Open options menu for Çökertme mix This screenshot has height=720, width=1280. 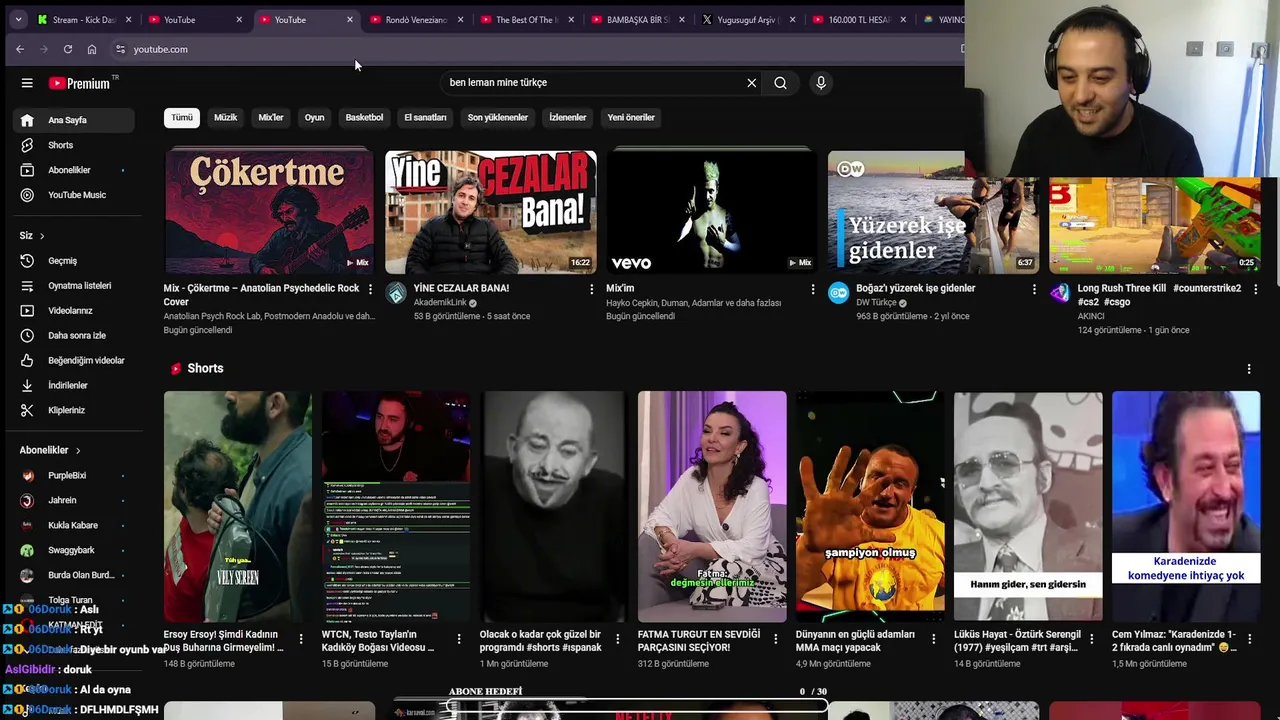[x=370, y=289]
